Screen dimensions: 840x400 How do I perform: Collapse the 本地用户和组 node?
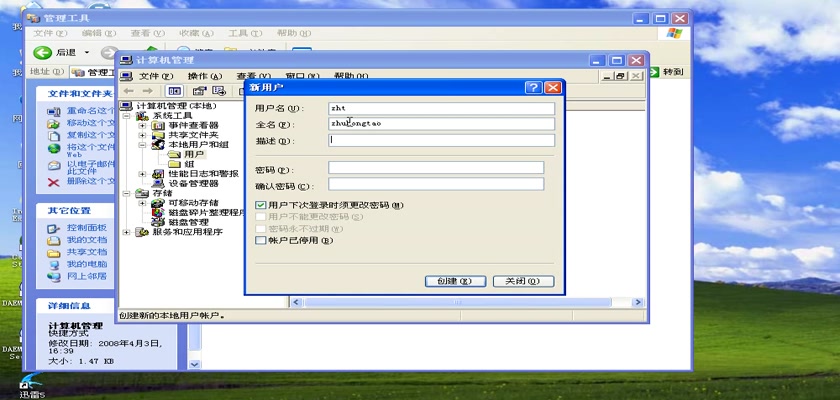(x=142, y=145)
